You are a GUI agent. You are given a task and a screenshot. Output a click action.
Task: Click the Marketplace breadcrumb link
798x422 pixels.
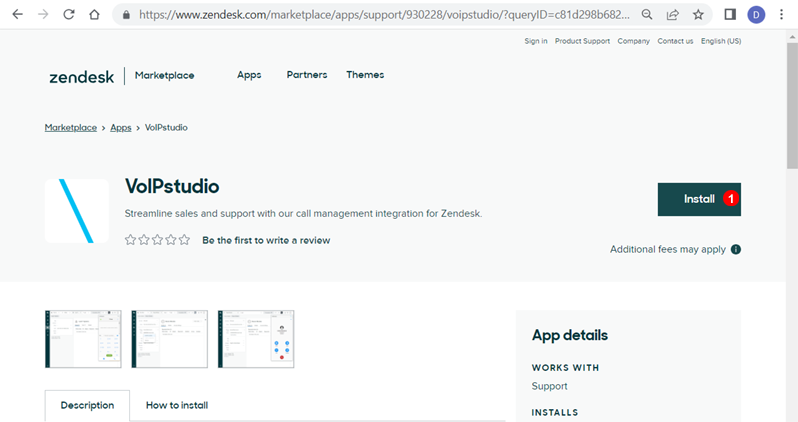coord(71,128)
